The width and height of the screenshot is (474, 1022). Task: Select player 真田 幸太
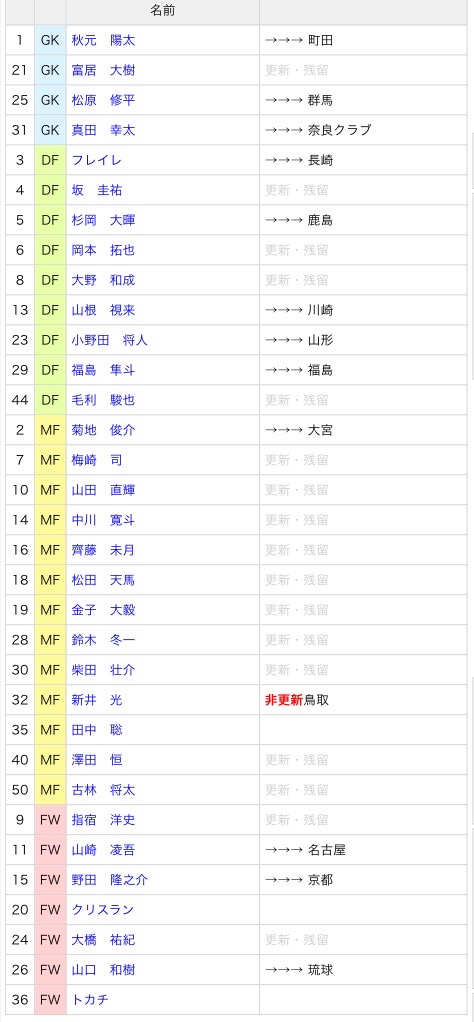[103, 130]
